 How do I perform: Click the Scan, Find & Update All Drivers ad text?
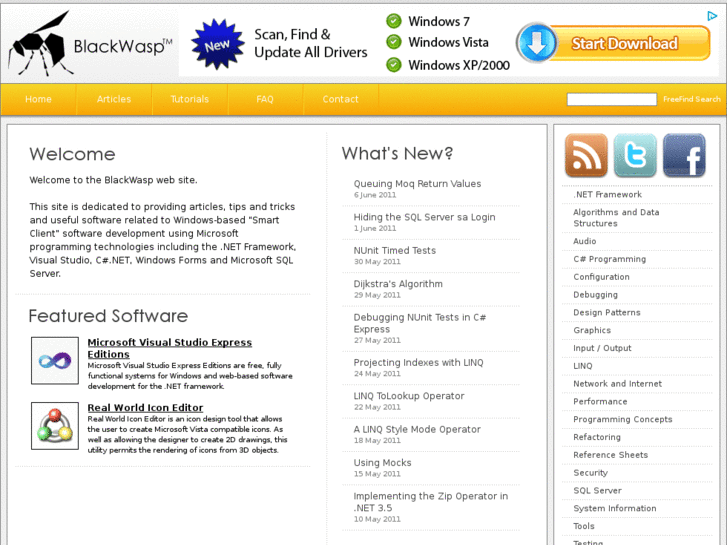(x=311, y=43)
